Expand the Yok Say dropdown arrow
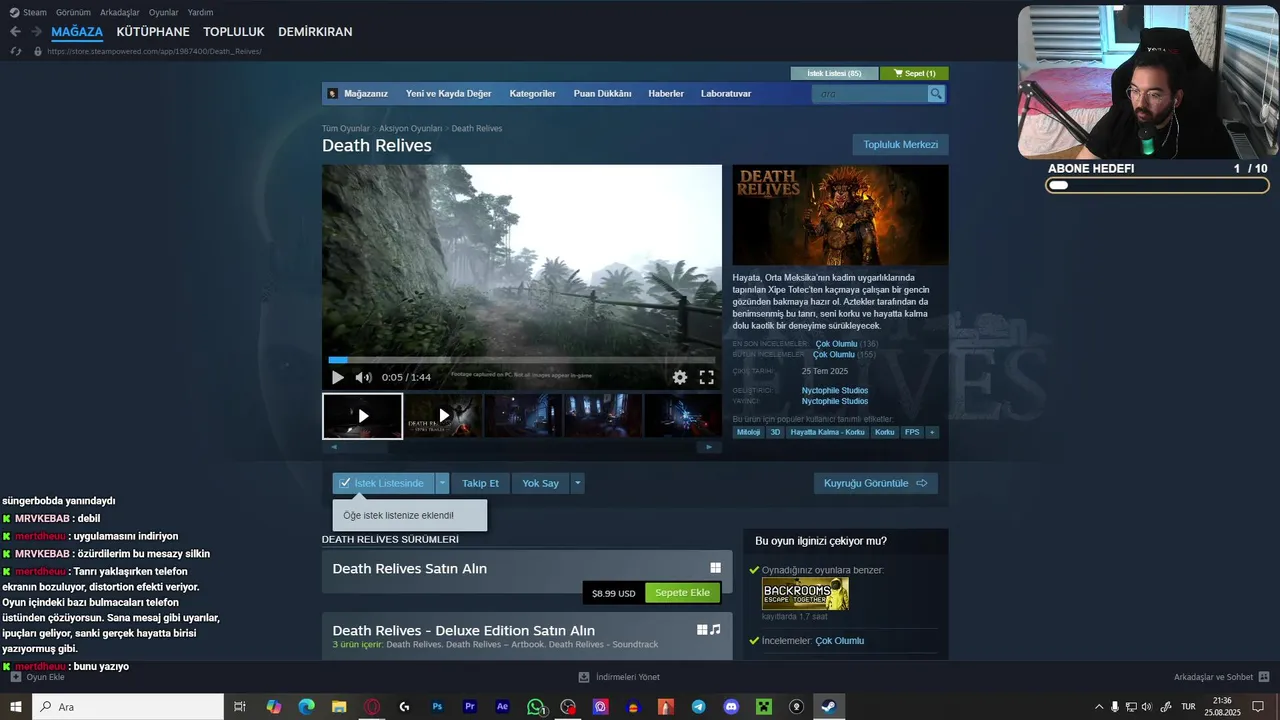1280x720 pixels. (x=577, y=483)
